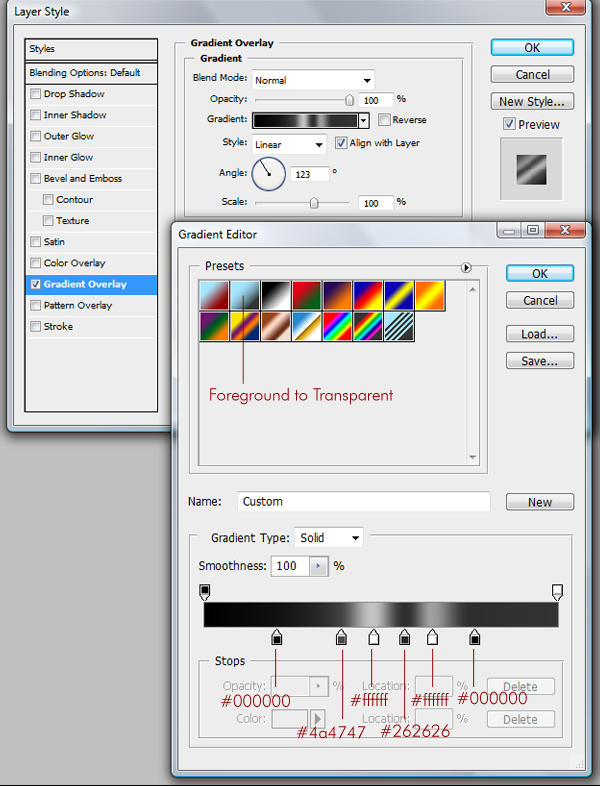Toggle the Drop Shadow style checkbox
Image resolution: width=600 pixels, height=786 pixels.
tap(36, 94)
